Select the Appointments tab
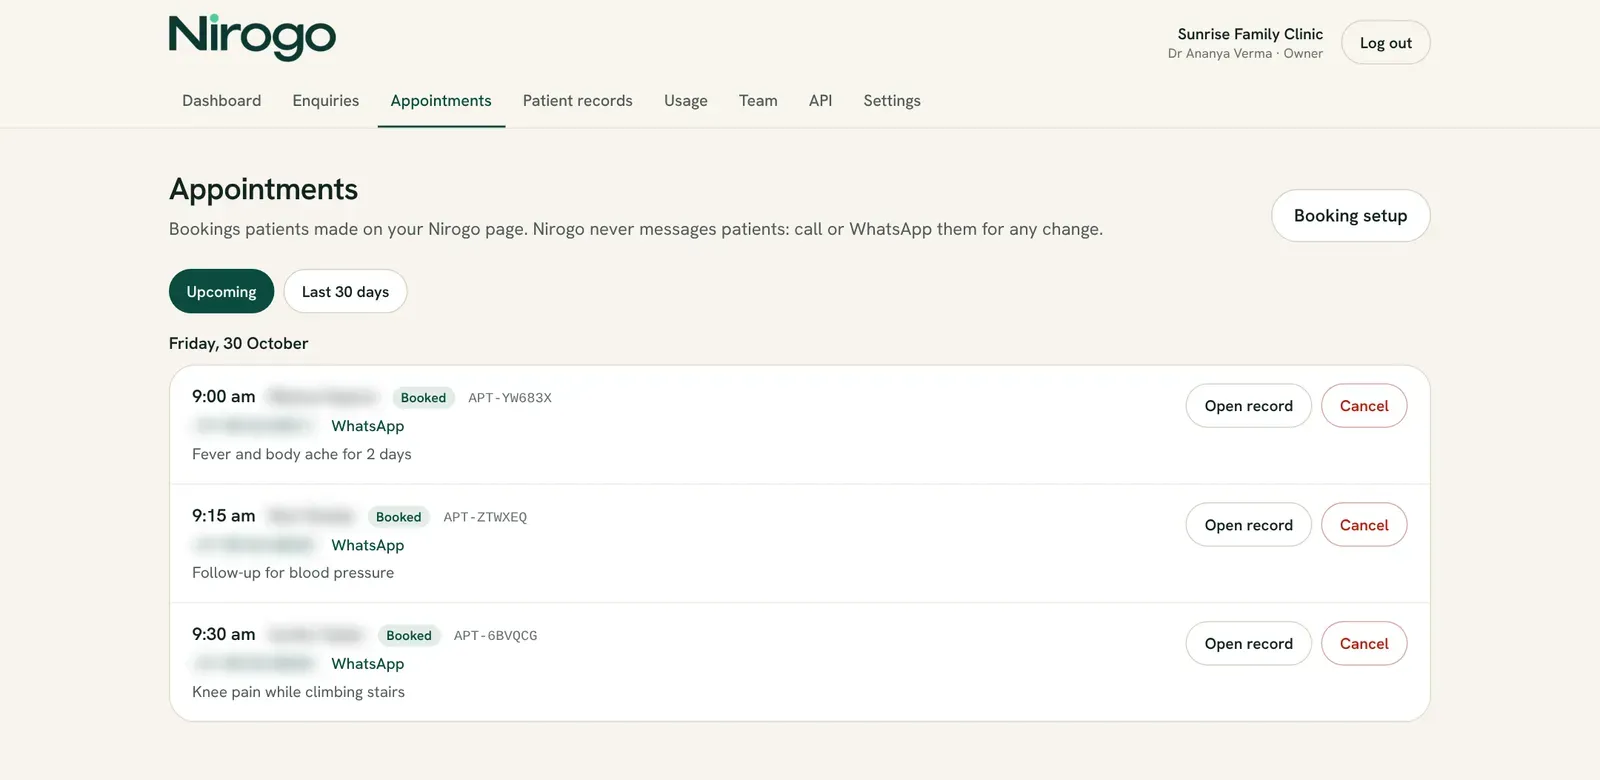Image resolution: width=1600 pixels, height=780 pixels. point(441,101)
